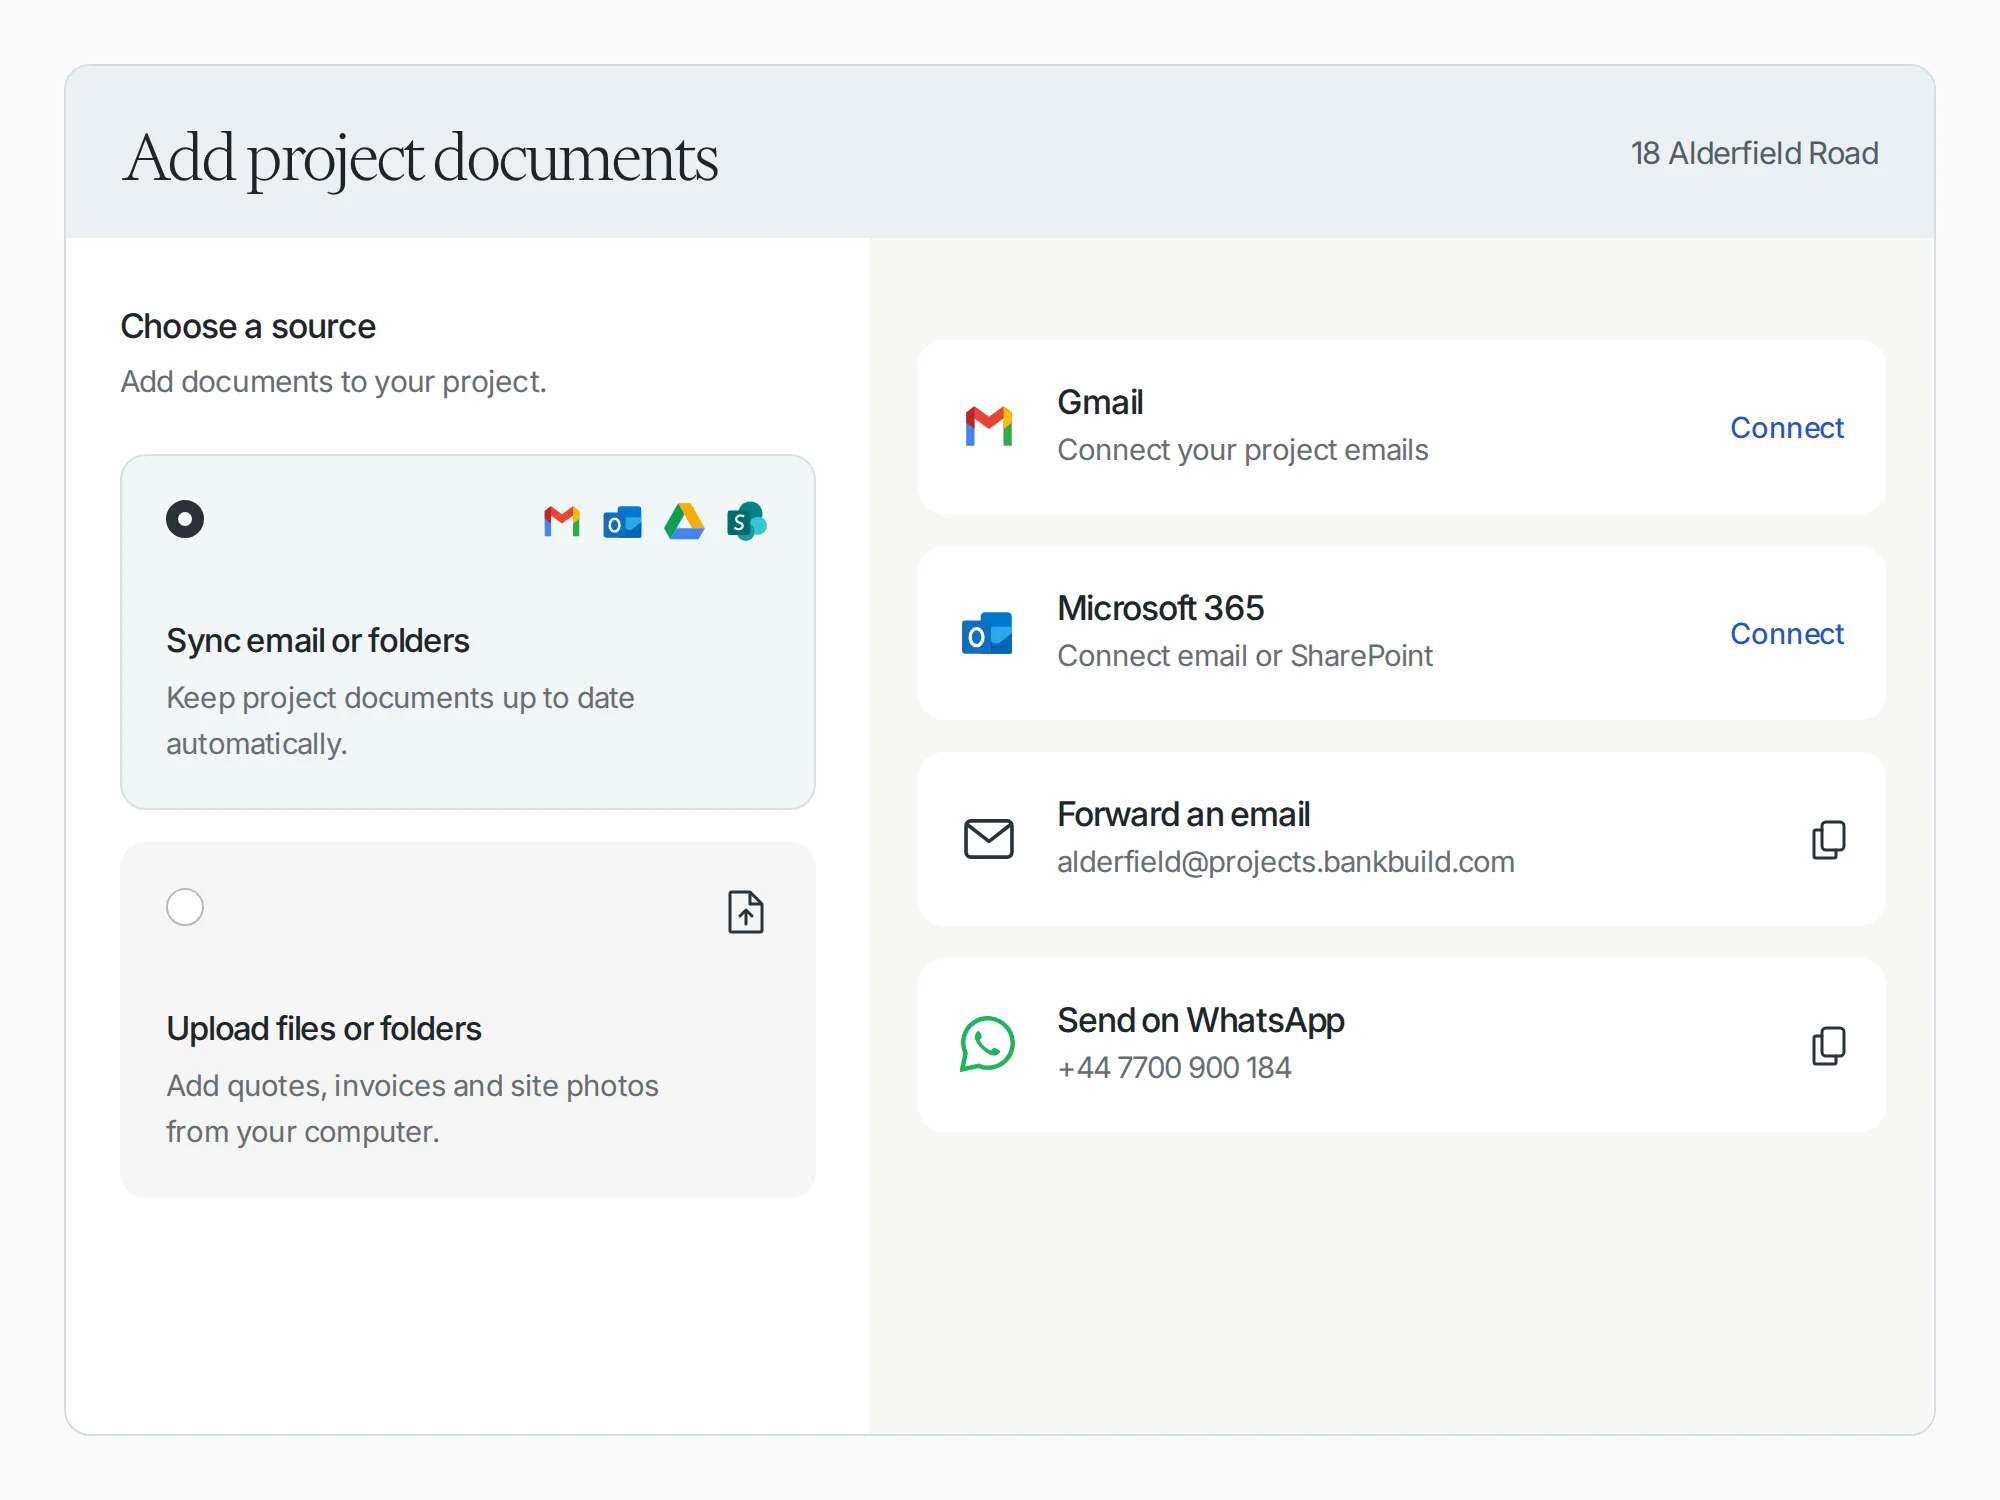This screenshot has height=1500, width=2000.
Task: Click the +44 7700 900 184 phone number
Action: click(1175, 1067)
